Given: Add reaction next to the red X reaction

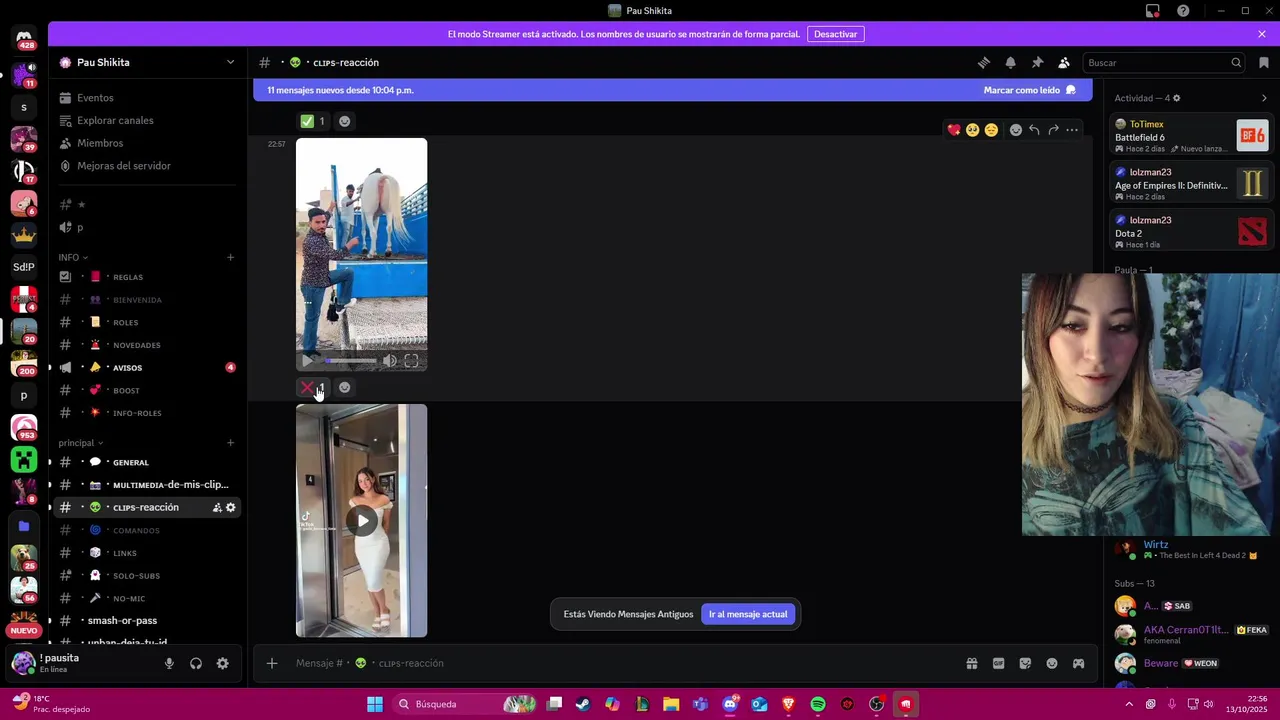Looking at the screenshot, I should coord(344,388).
